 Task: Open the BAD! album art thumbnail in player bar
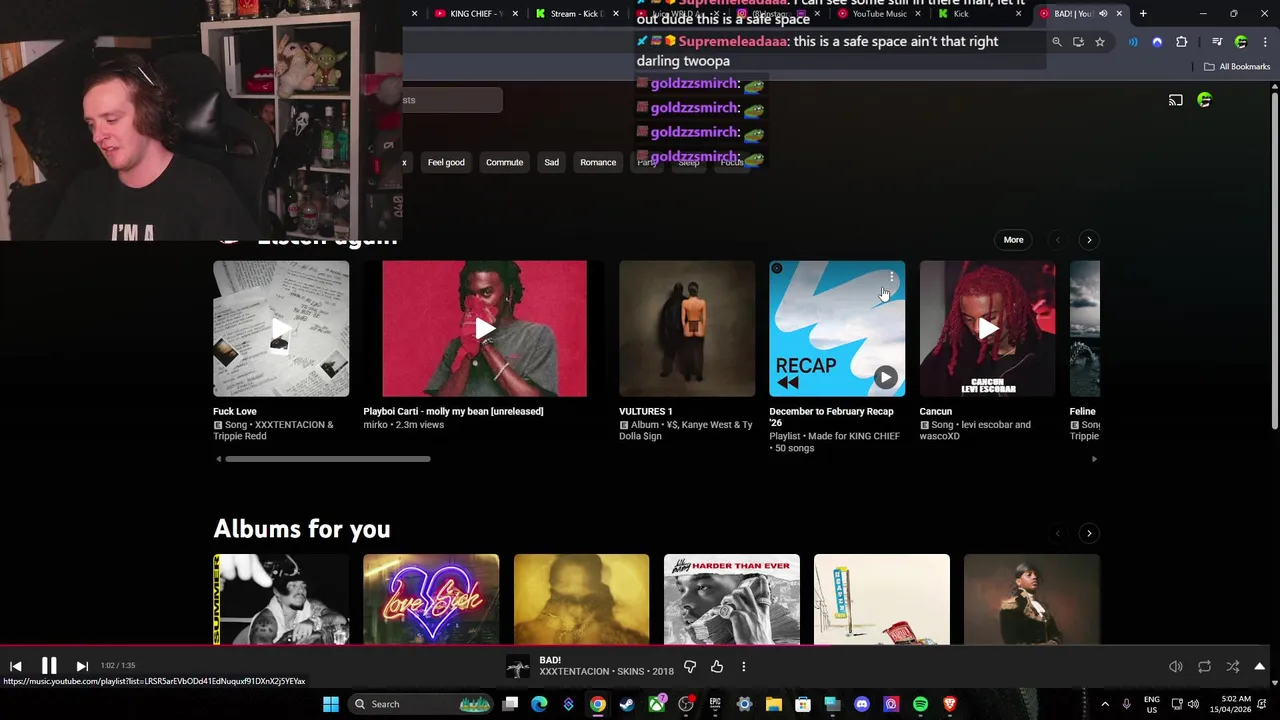coord(518,667)
